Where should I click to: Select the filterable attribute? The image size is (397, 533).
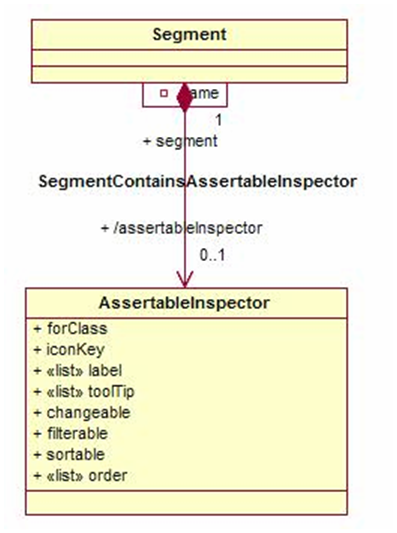(71, 434)
